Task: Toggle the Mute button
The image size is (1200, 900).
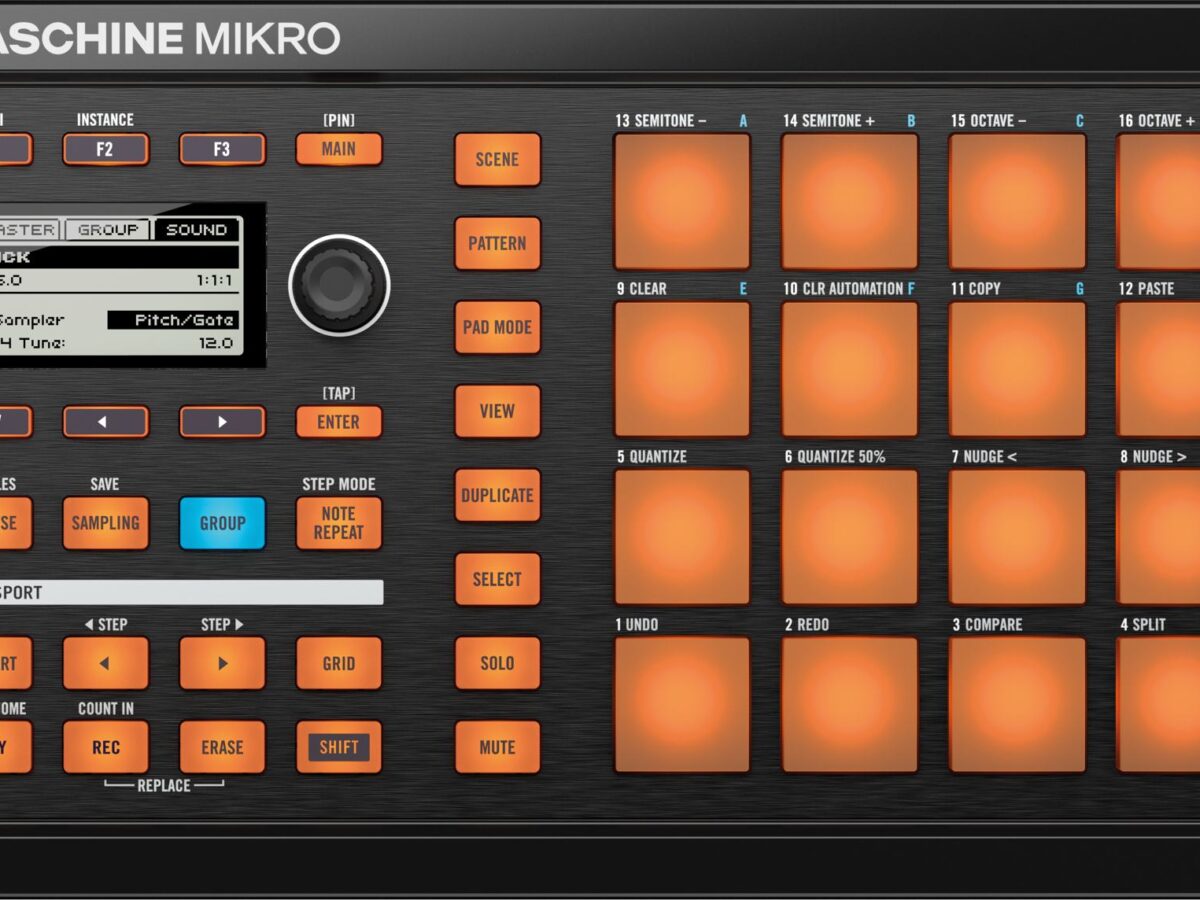Action: tap(497, 747)
